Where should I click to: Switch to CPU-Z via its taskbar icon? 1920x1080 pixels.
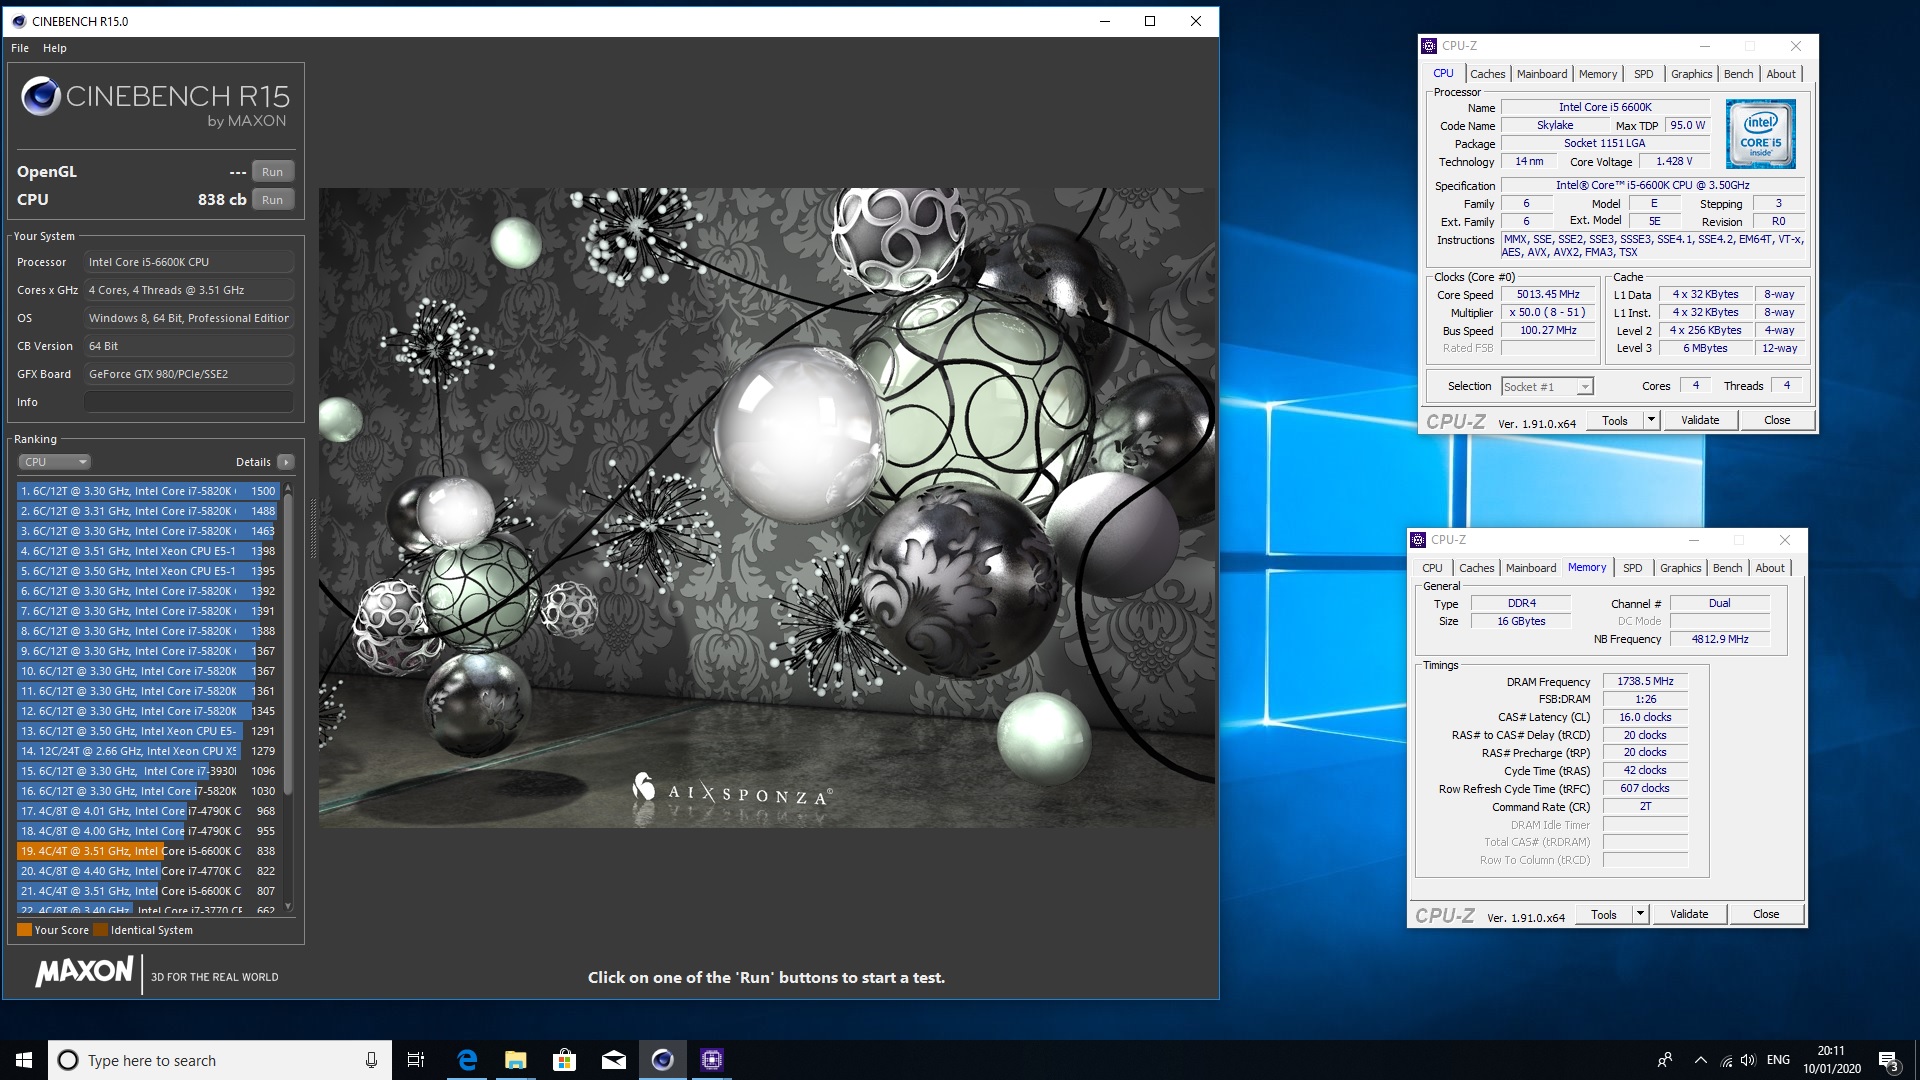point(712,1060)
